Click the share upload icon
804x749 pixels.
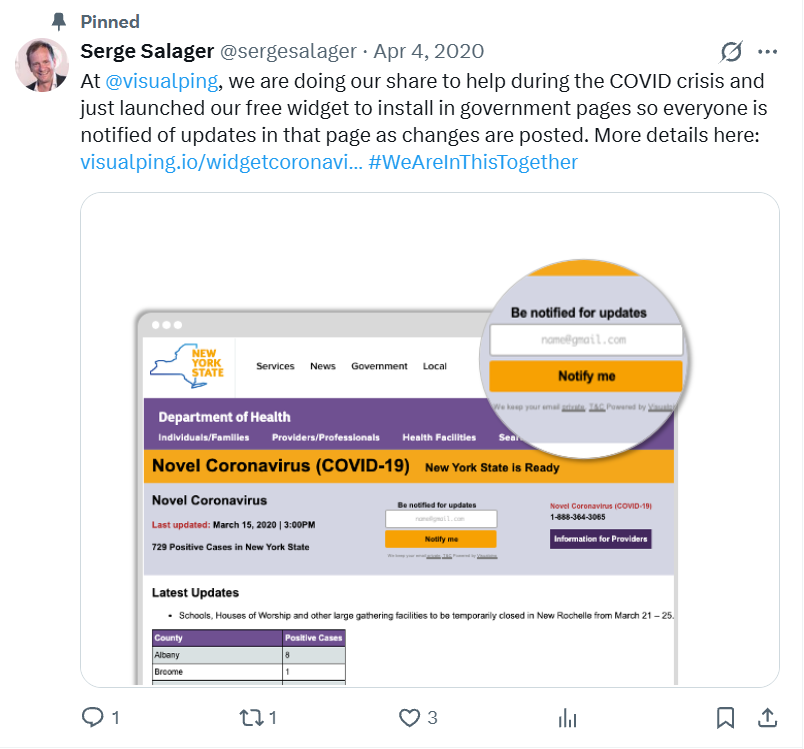[x=767, y=717]
